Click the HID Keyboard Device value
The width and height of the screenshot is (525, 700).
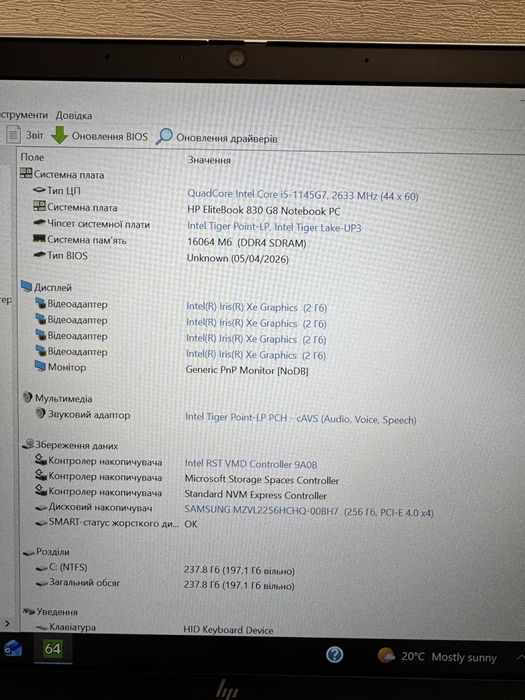click(228, 630)
